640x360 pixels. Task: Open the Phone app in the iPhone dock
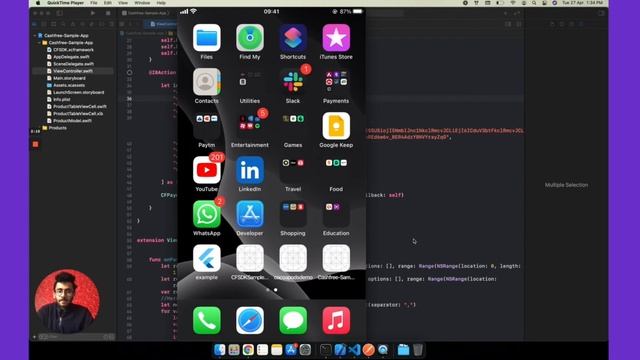[x=207, y=320]
